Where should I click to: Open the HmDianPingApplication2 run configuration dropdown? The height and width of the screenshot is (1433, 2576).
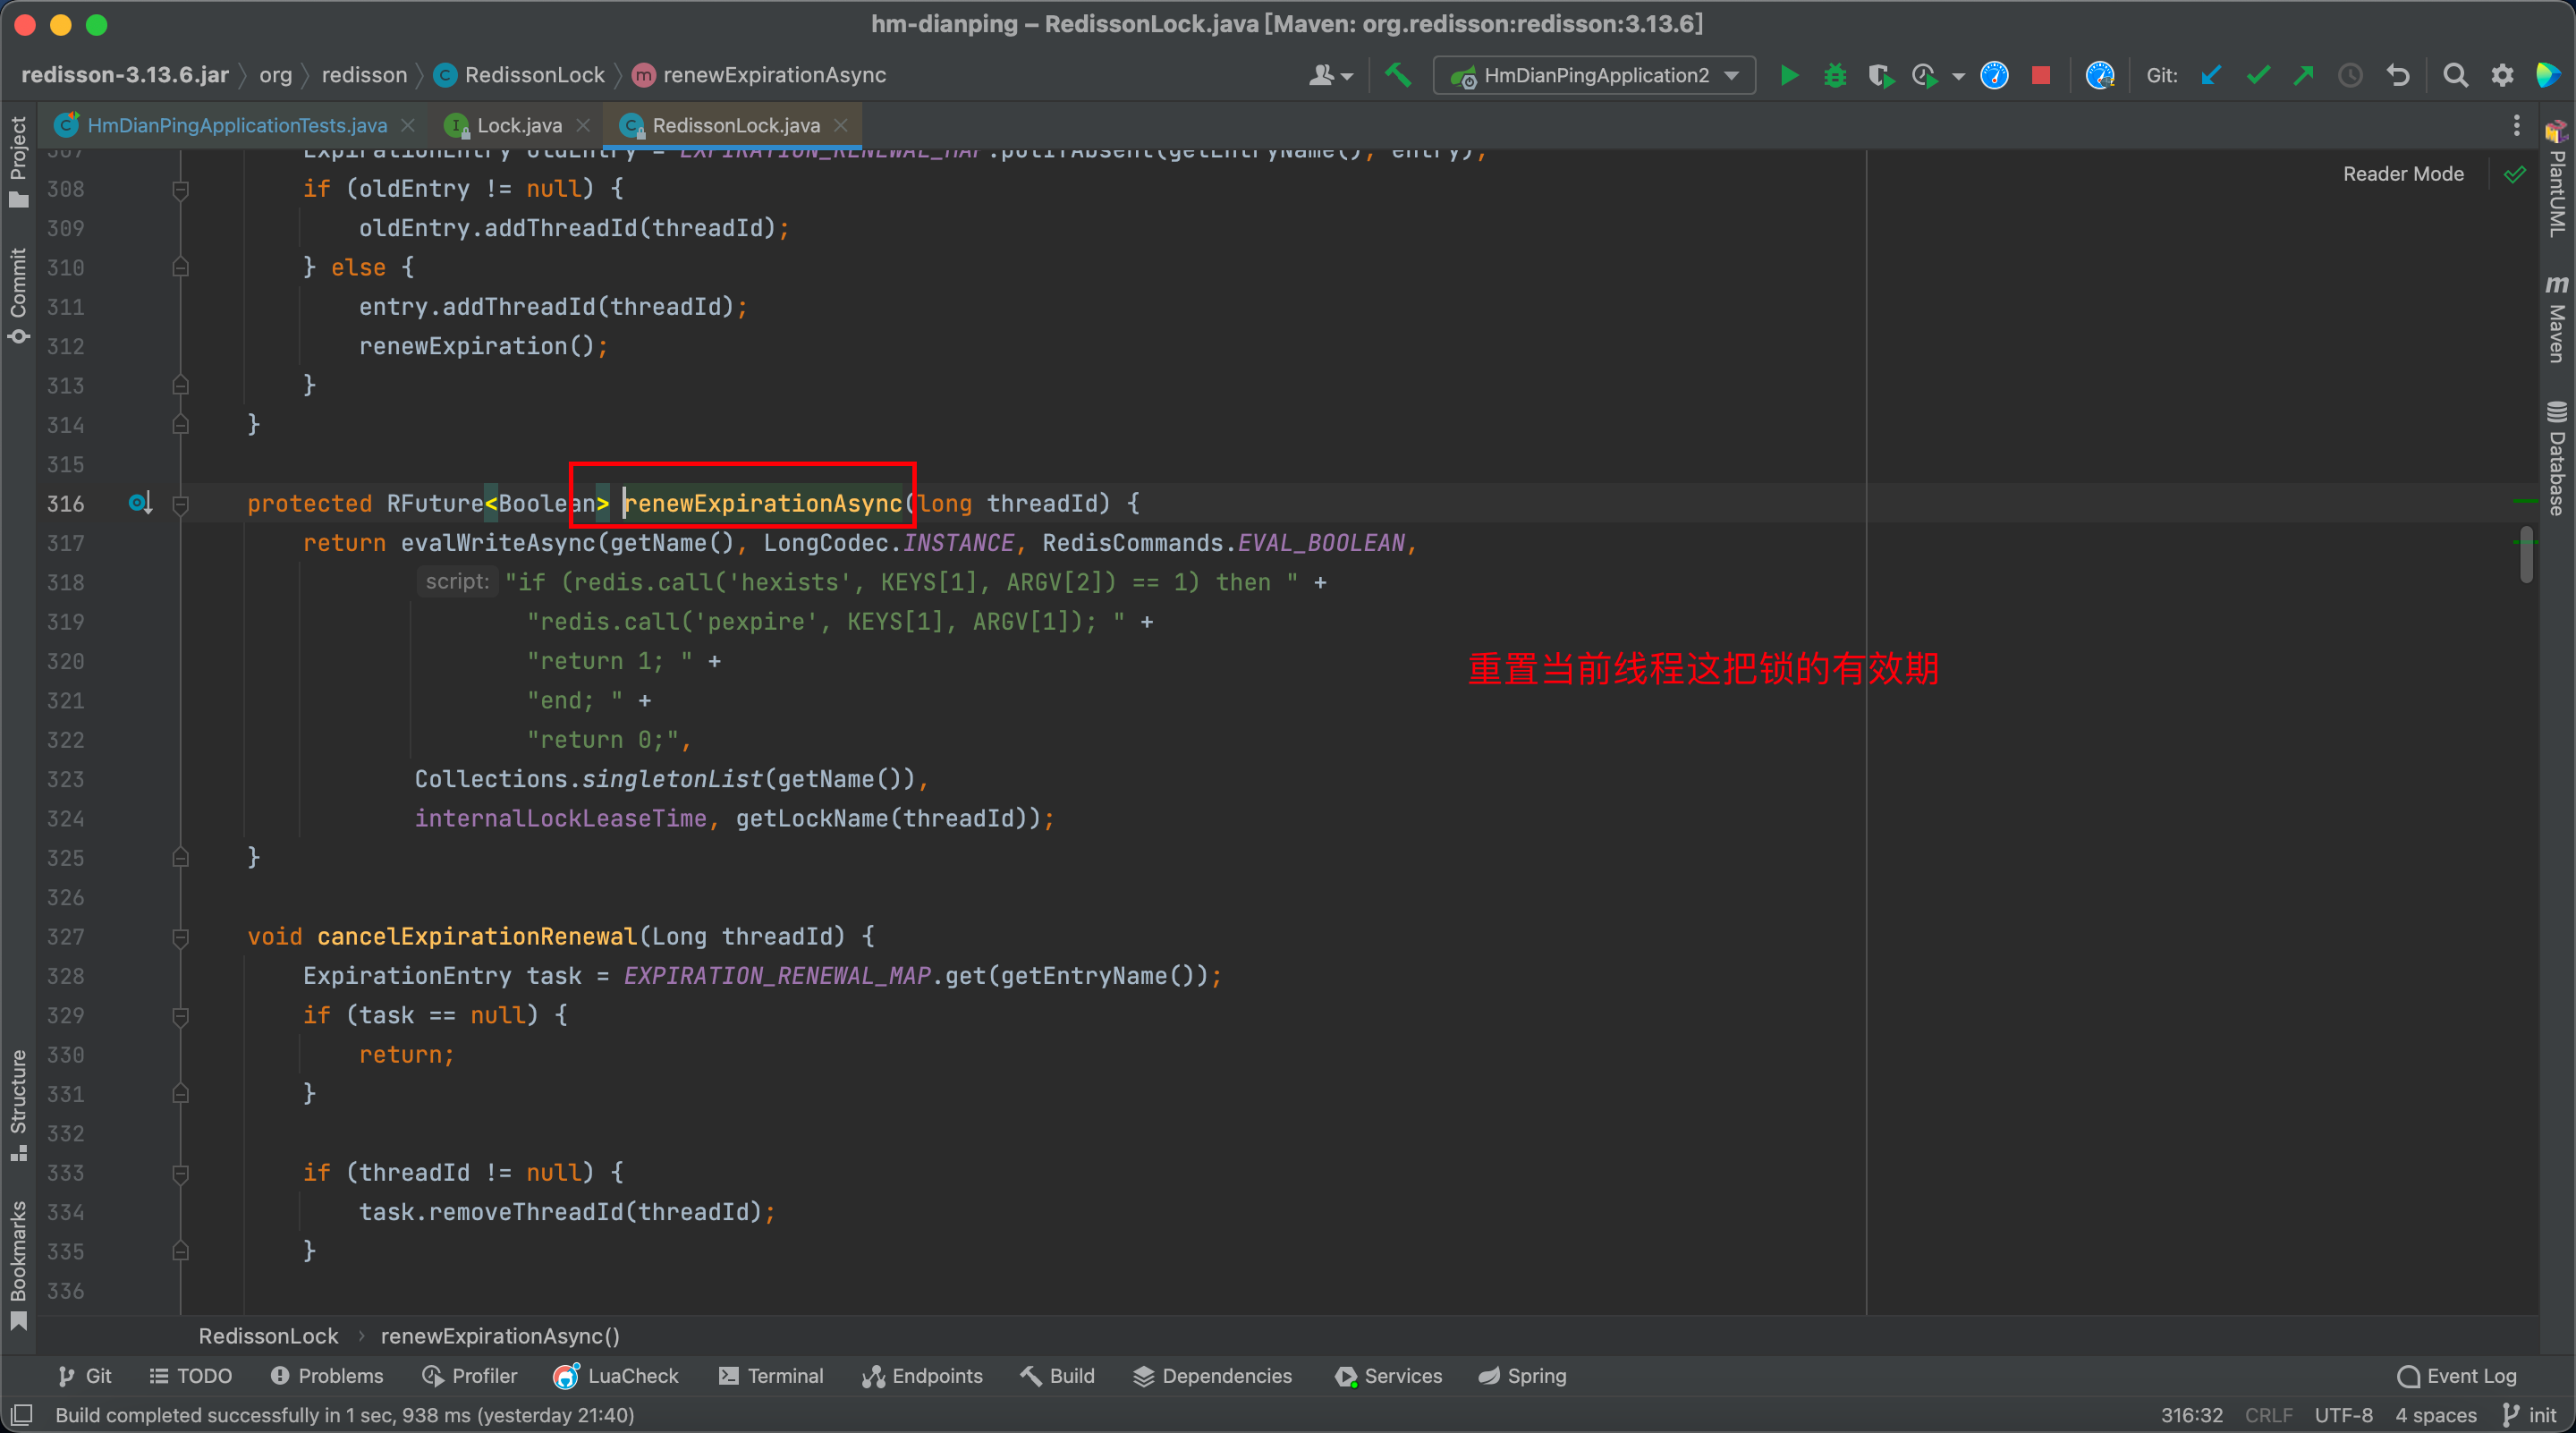click(1595, 75)
